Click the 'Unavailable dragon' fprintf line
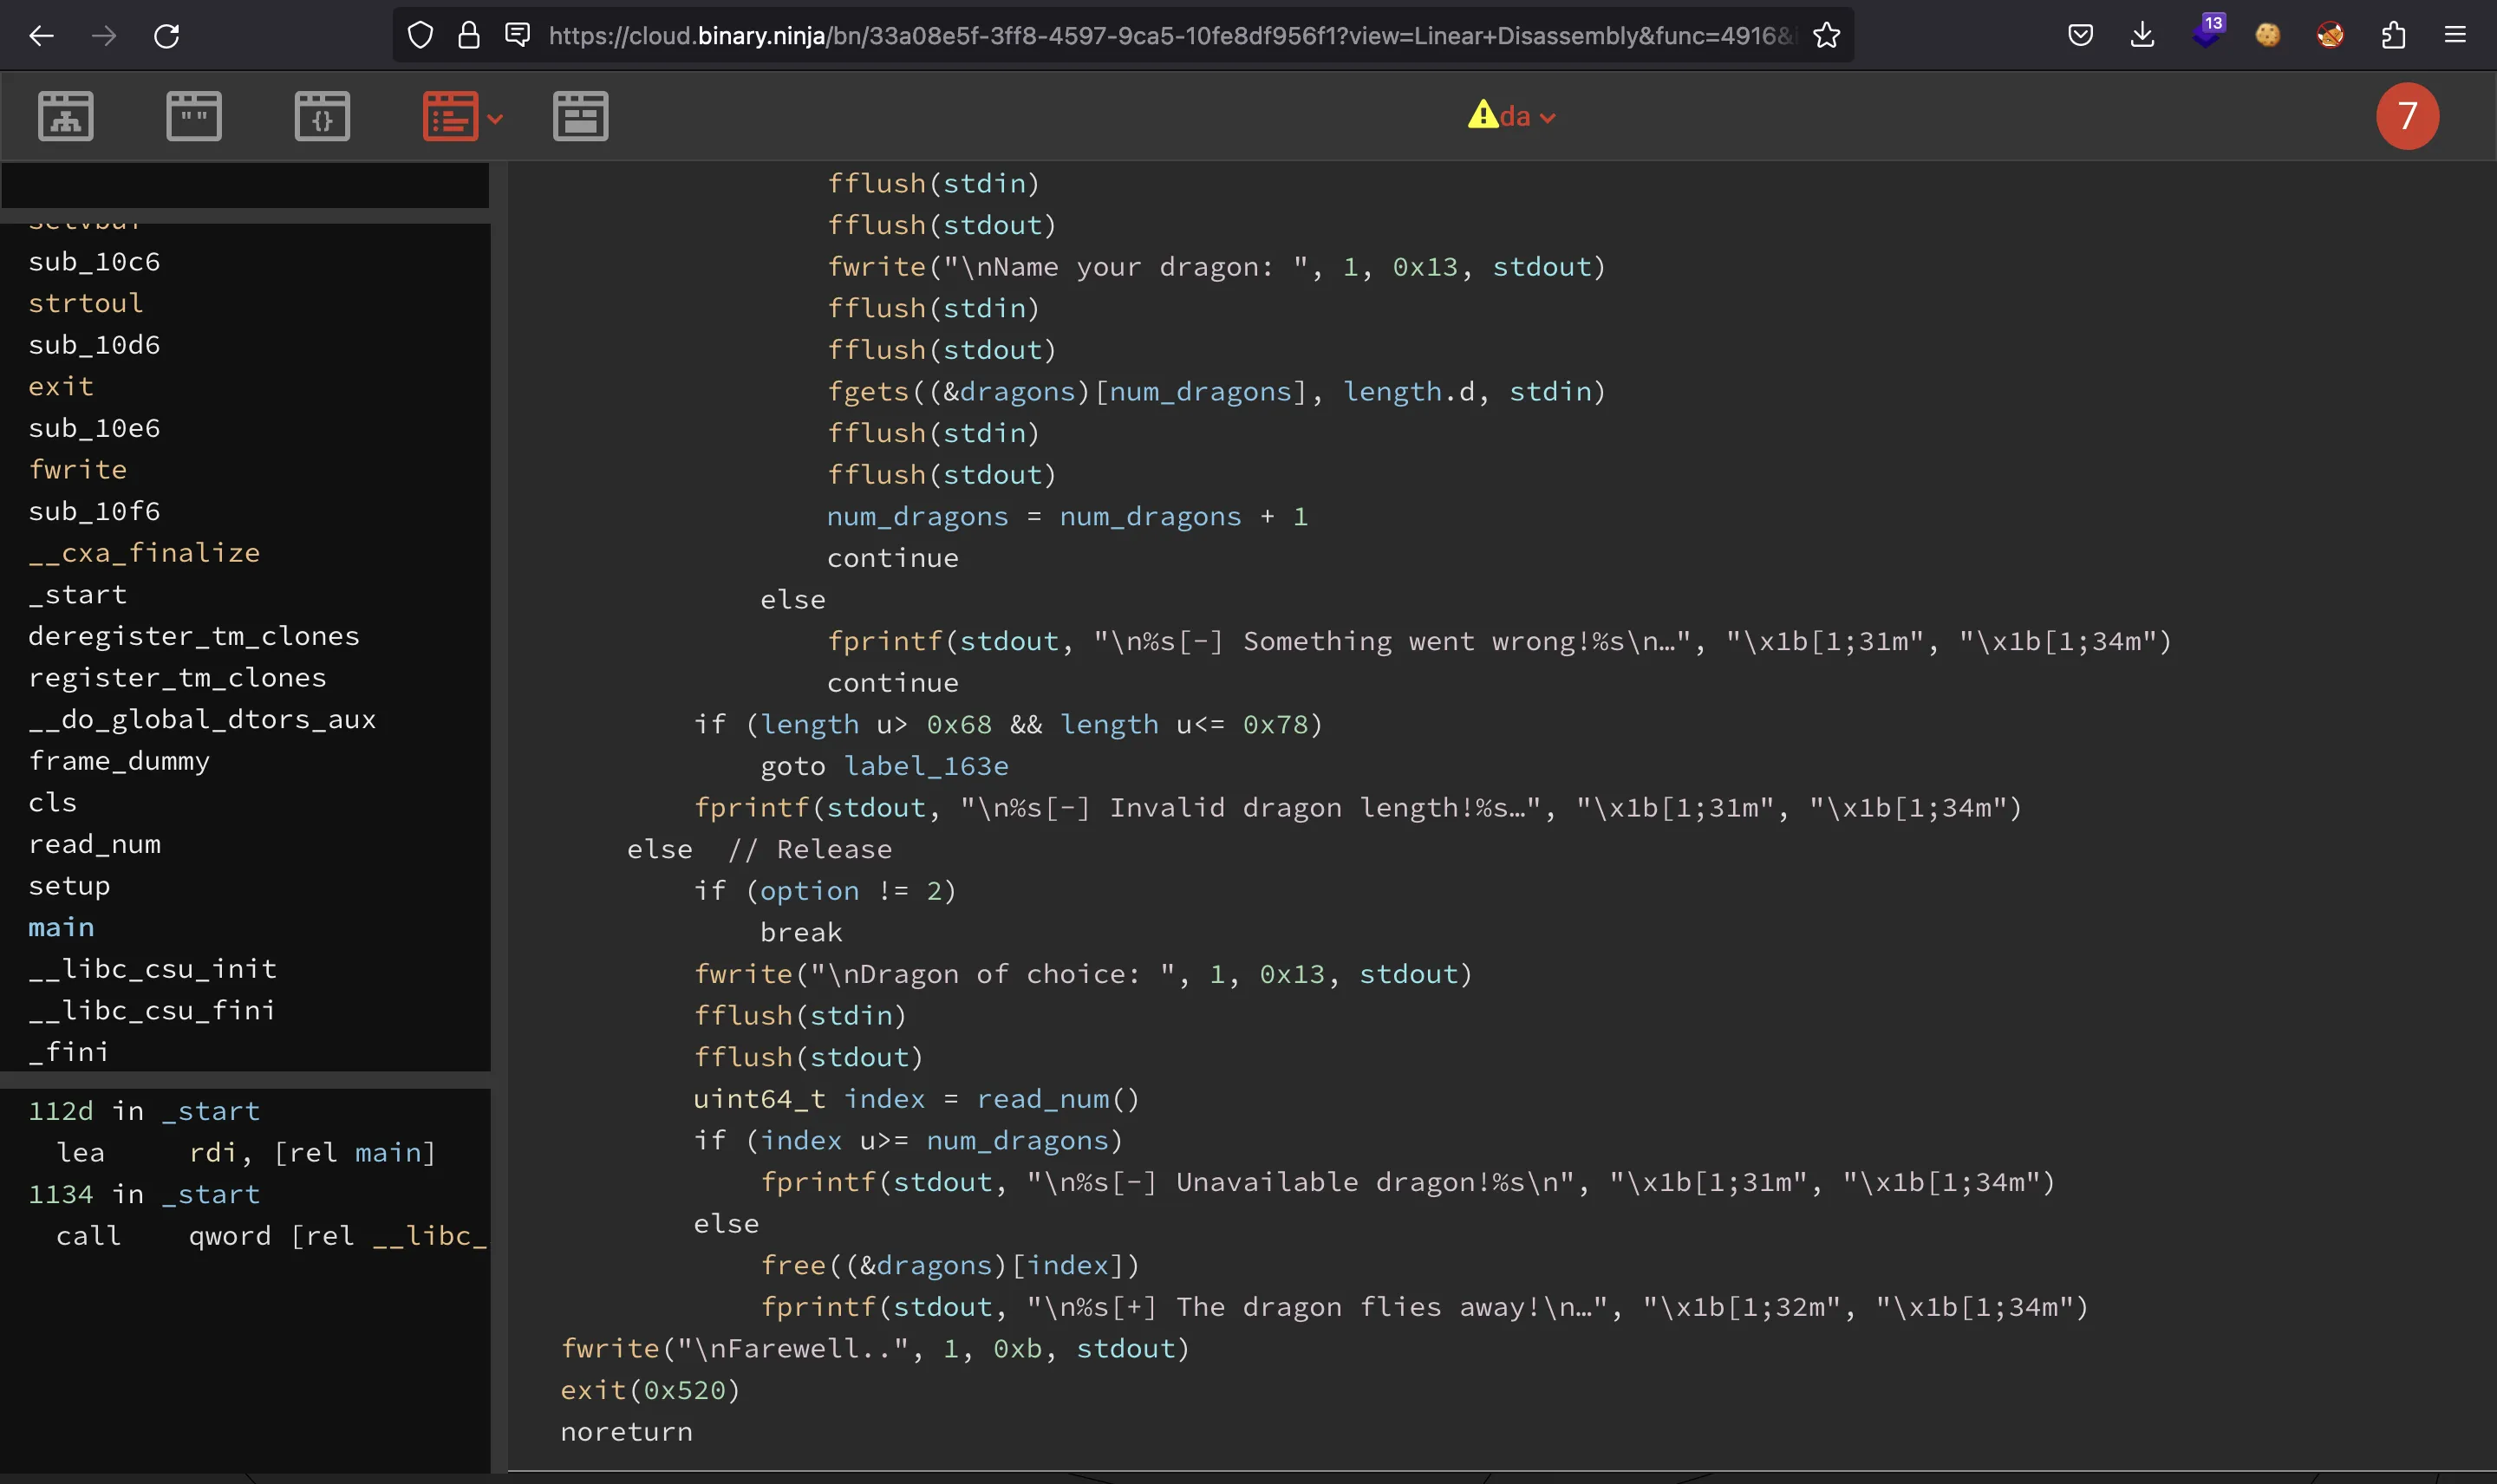Screen dimensions: 2497x1484 1407,1182
